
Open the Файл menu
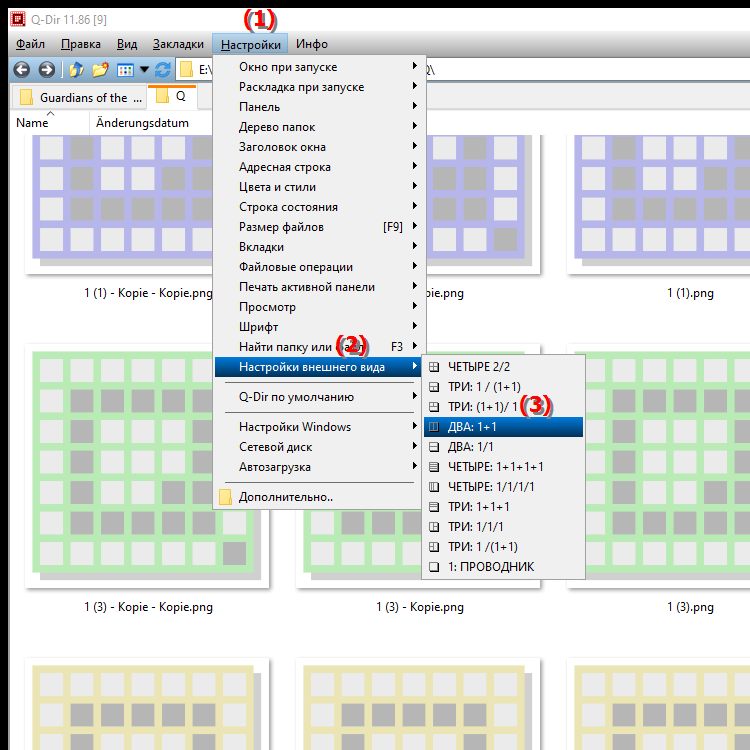(30, 44)
